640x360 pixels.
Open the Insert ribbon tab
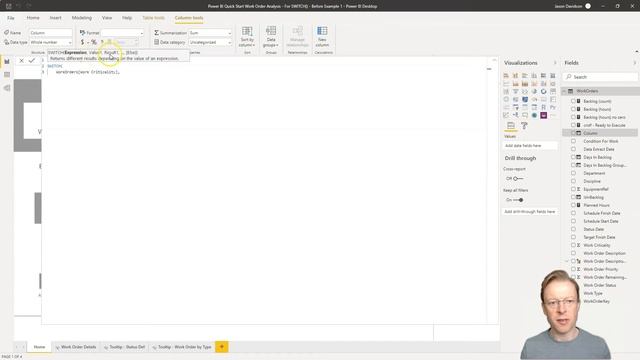click(56, 18)
